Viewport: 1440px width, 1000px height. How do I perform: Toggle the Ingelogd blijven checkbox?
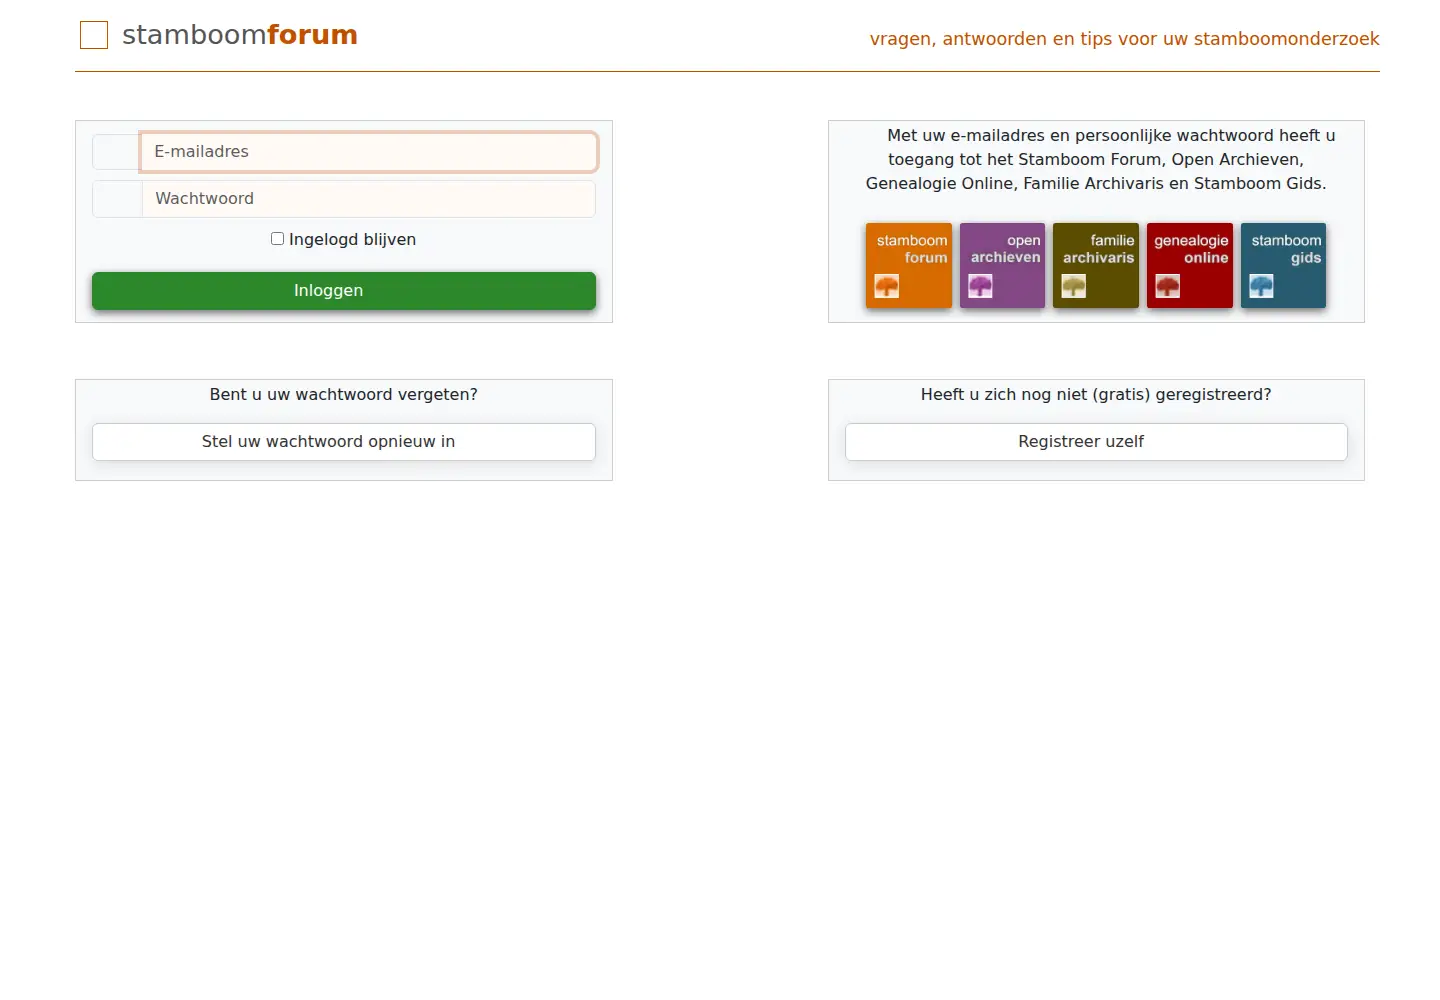point(278,239)
